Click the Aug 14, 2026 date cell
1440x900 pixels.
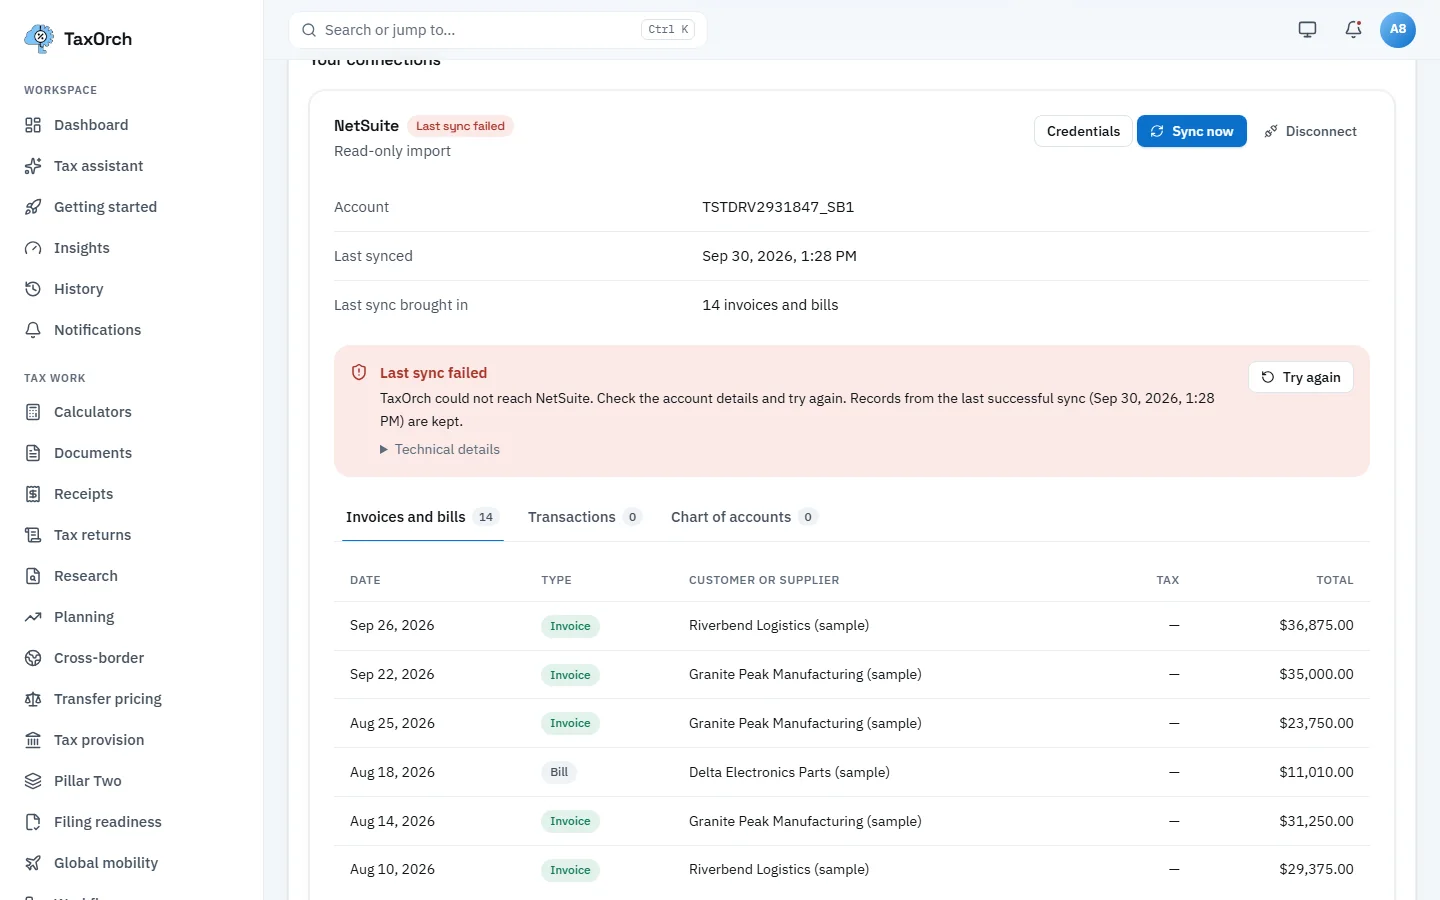coord(392,822)
